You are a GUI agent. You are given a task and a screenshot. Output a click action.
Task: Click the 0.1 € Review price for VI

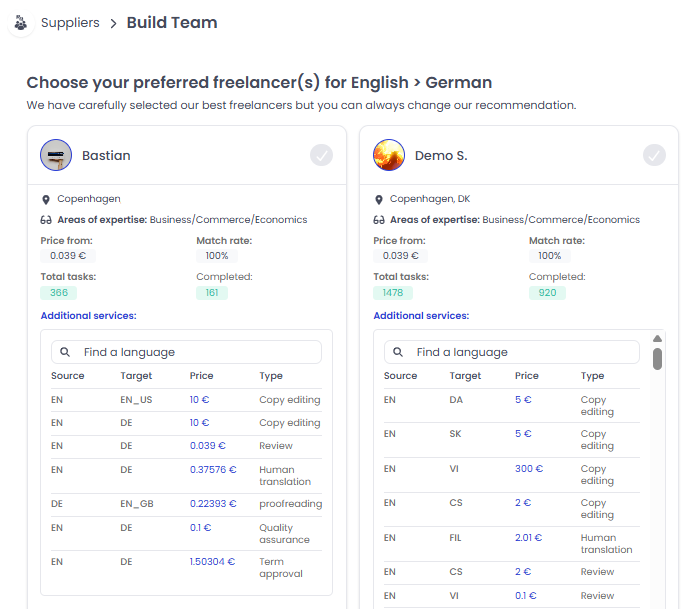pyautogui.click(x=525, y=596)
